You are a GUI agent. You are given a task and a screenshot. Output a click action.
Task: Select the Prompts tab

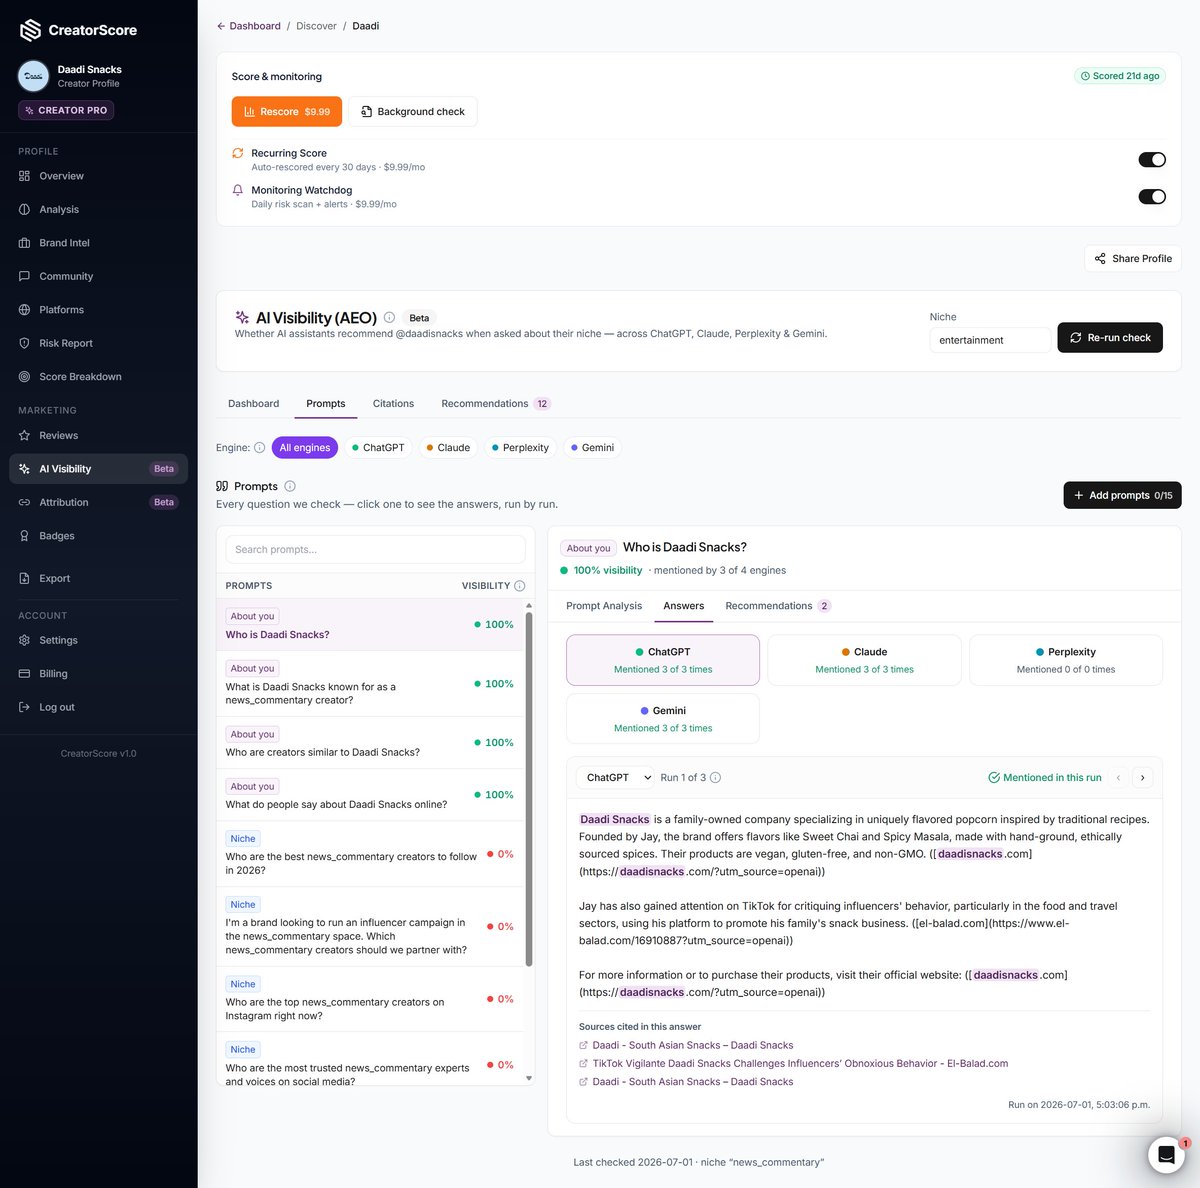tap(326, 404)
